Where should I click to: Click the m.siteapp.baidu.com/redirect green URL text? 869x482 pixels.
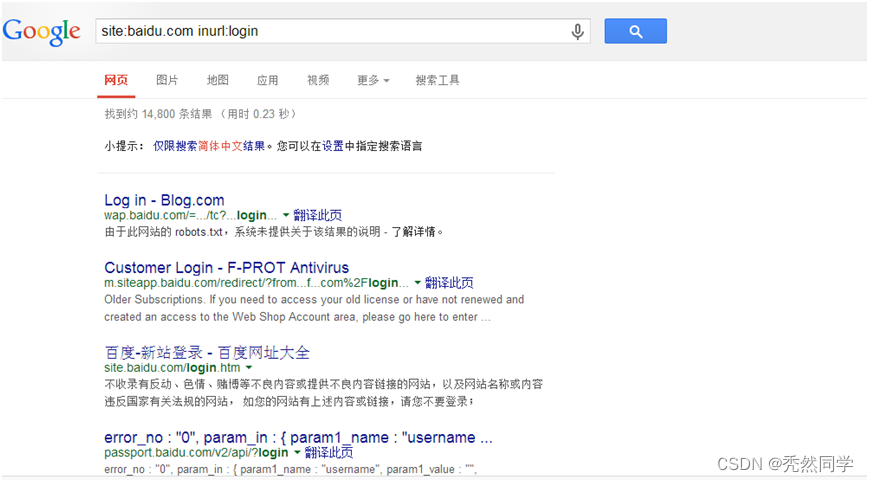click(256, 283)
